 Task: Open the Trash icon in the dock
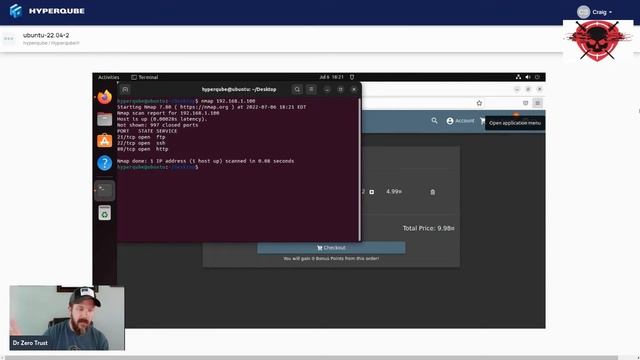click(x=105, y=213)
